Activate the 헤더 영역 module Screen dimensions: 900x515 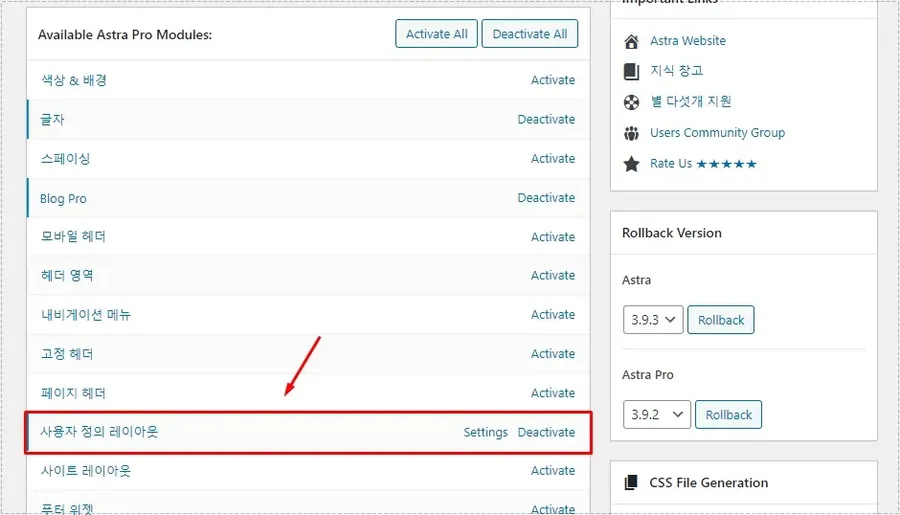click(553, 276)
